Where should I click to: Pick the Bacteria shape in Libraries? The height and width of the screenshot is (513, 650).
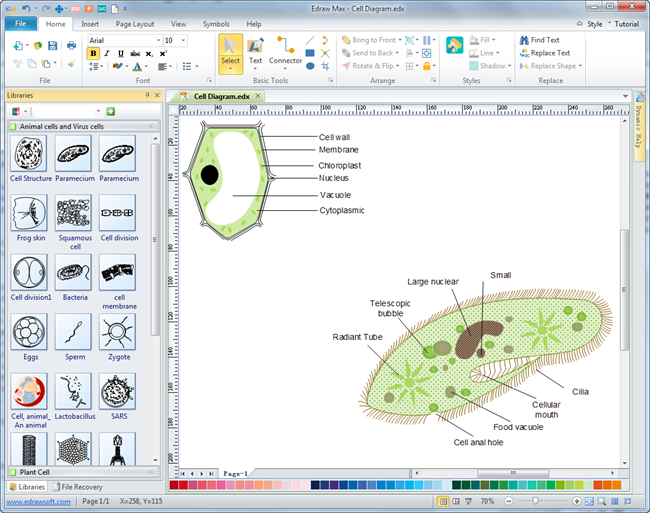73,273
